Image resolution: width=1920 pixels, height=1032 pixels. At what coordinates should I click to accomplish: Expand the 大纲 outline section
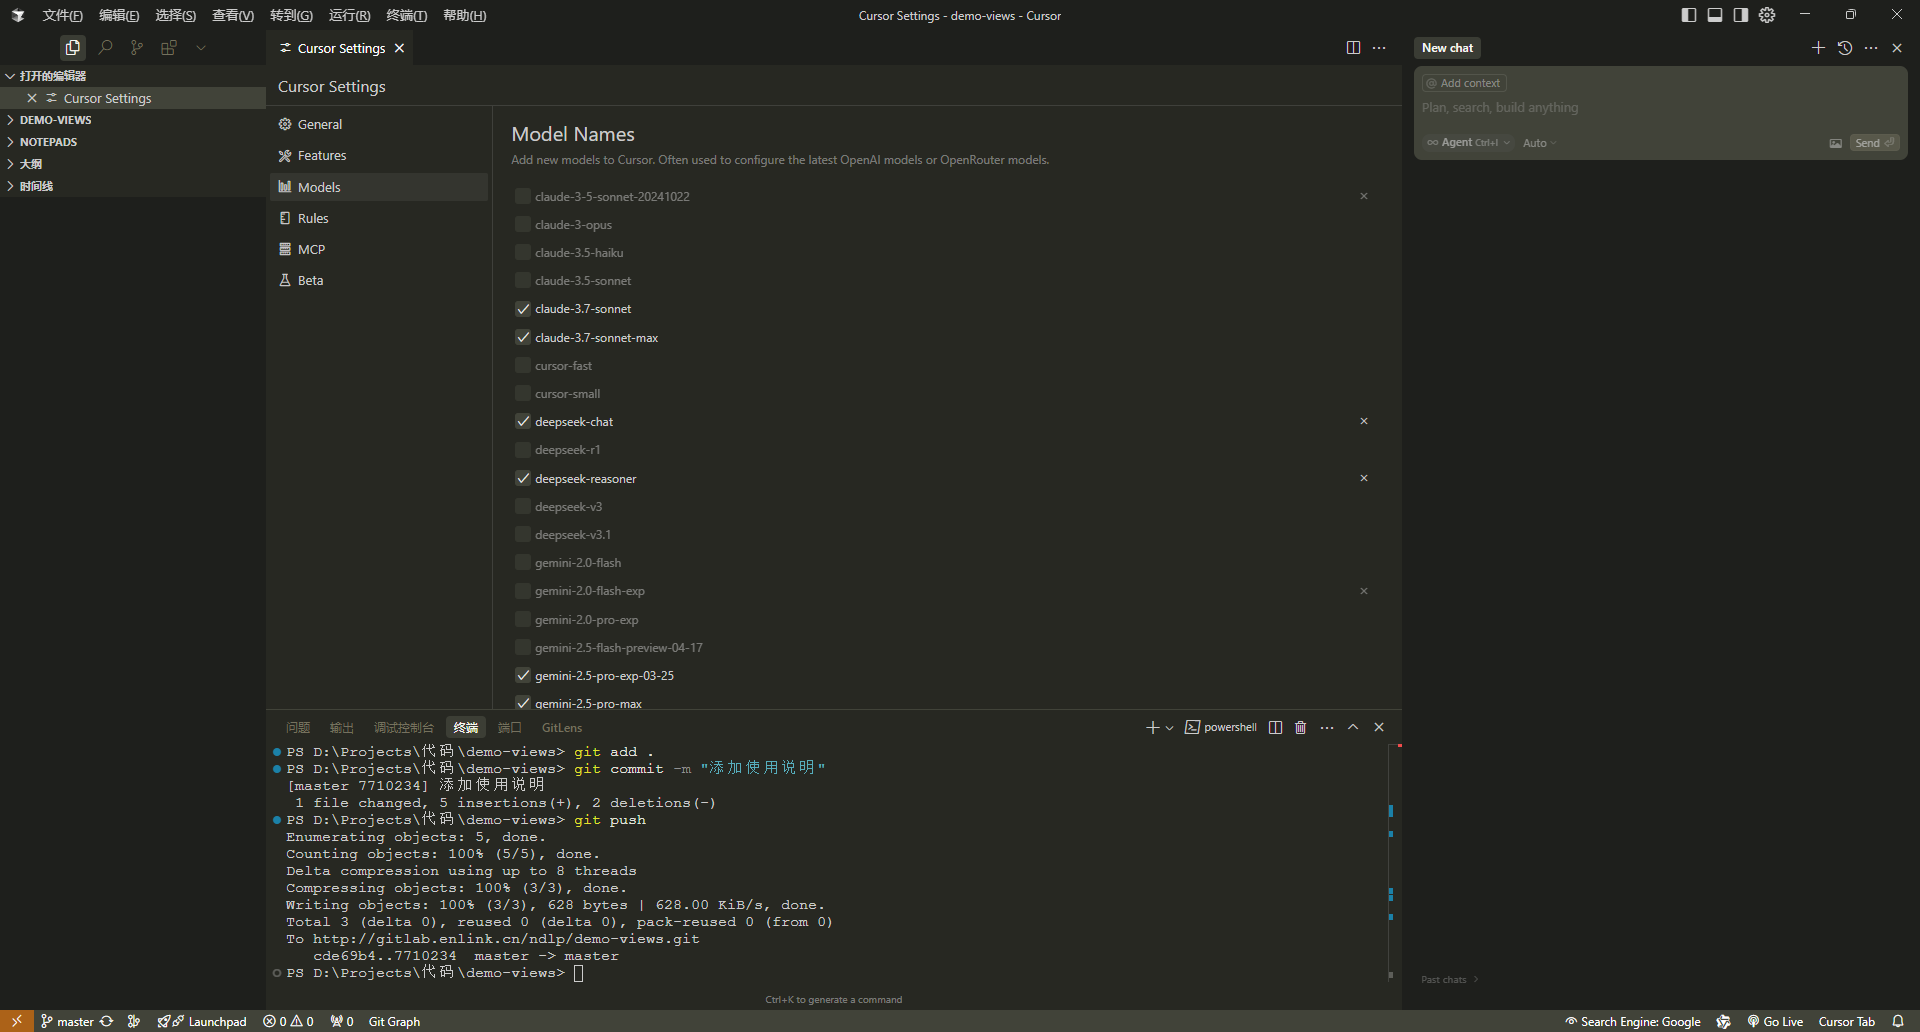pyautogui.click(x=132, y=164)
